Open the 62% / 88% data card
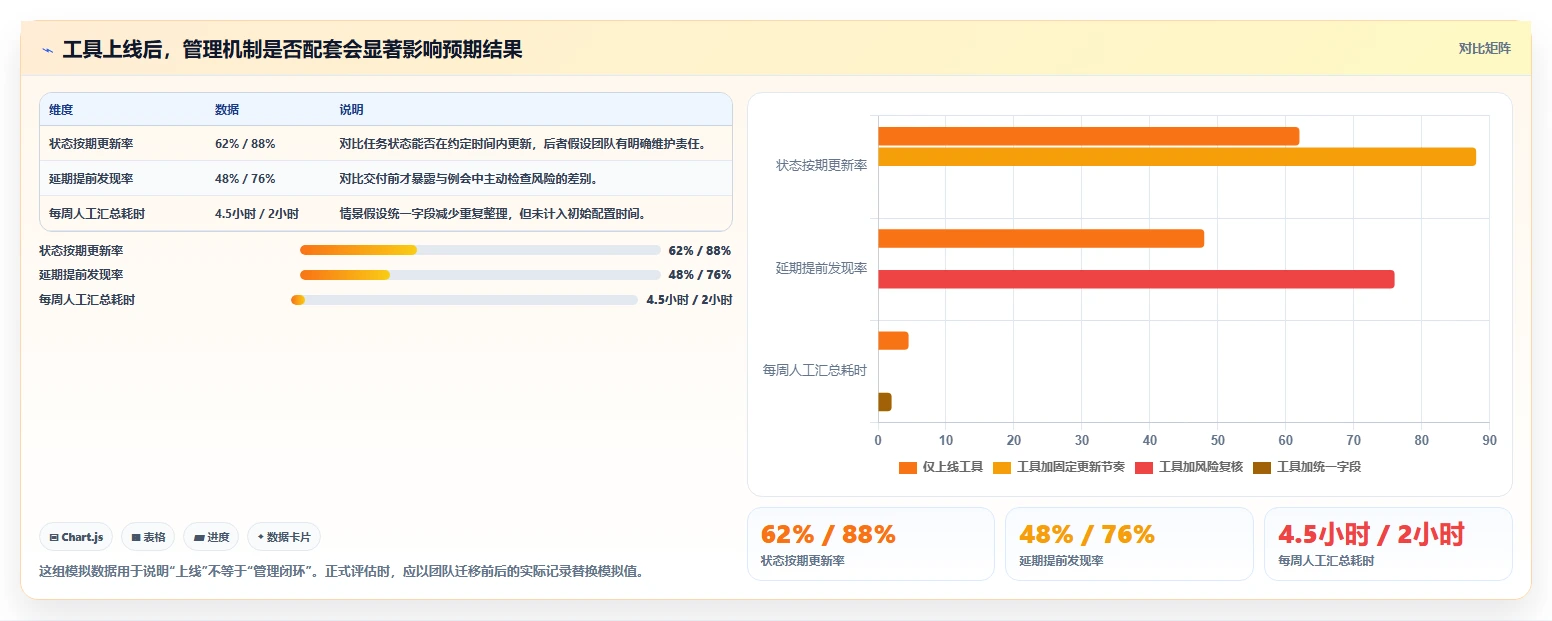This screenshot has height=621, width=1552. pos(871,544)
